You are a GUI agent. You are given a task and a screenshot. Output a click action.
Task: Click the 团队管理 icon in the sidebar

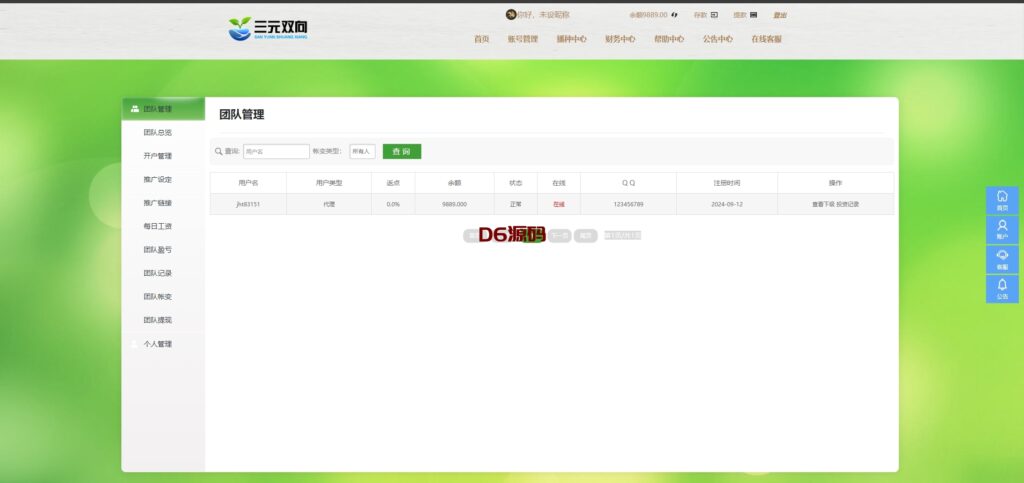point(135,109)
